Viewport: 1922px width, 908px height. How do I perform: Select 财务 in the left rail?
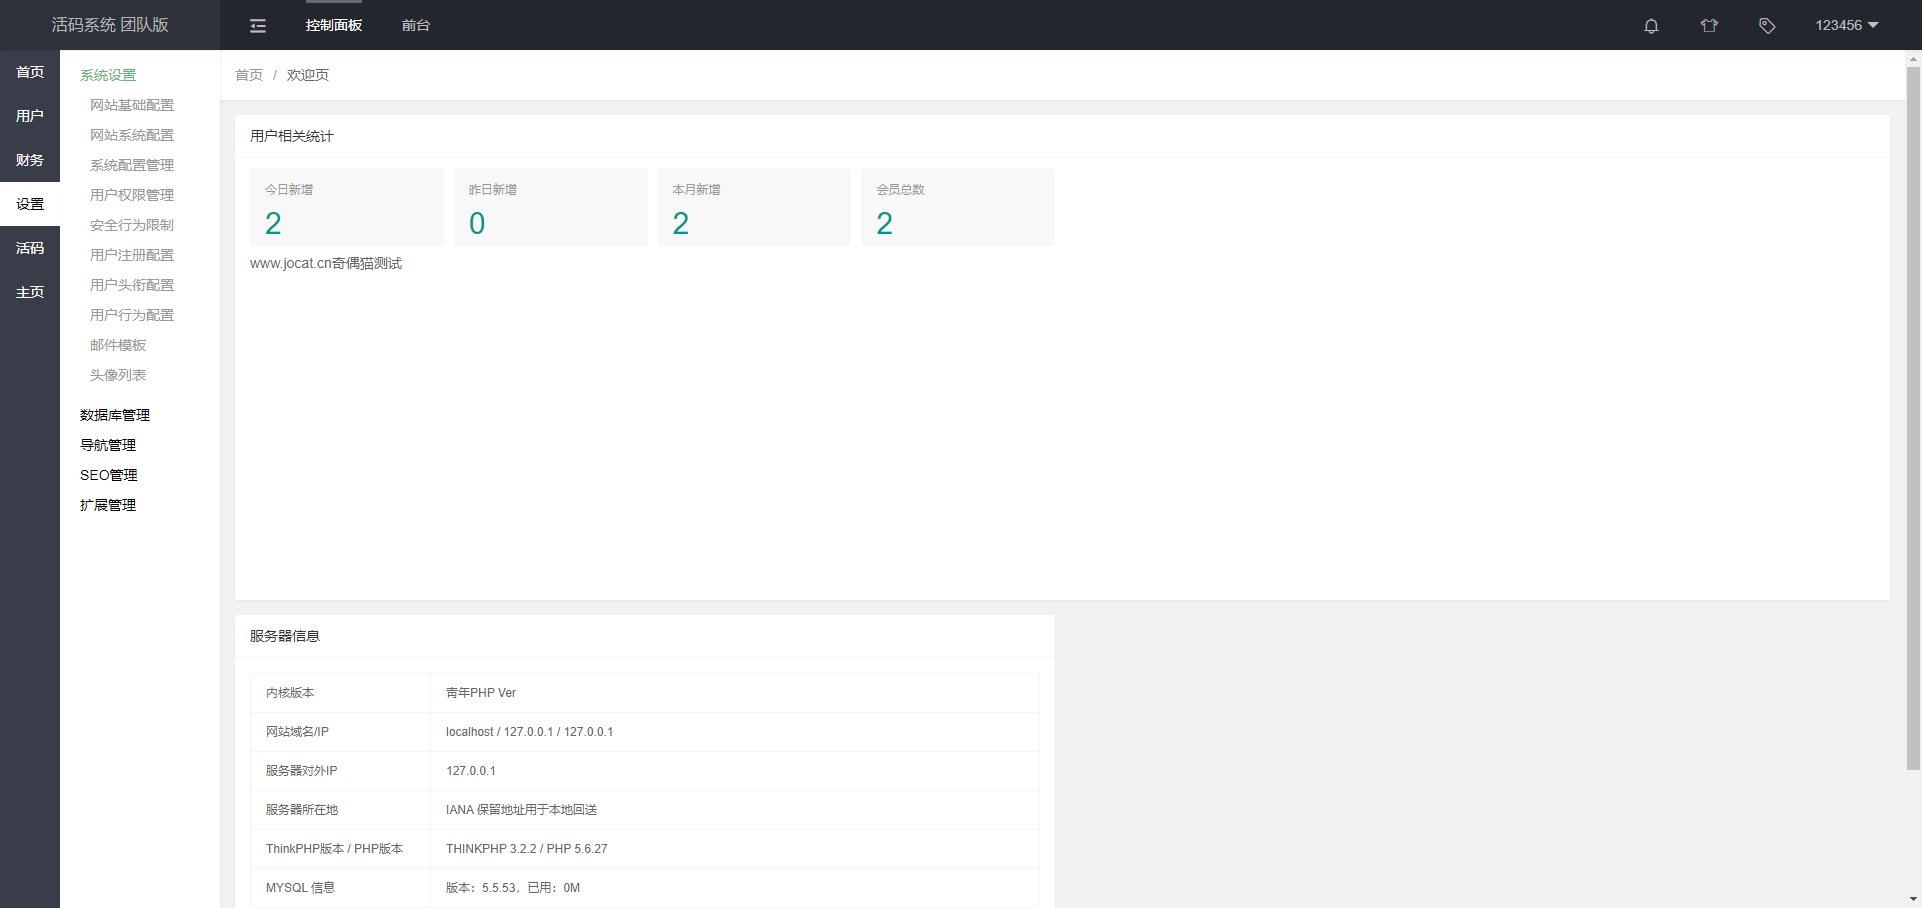pyautogui.click(x=30, y=160)
